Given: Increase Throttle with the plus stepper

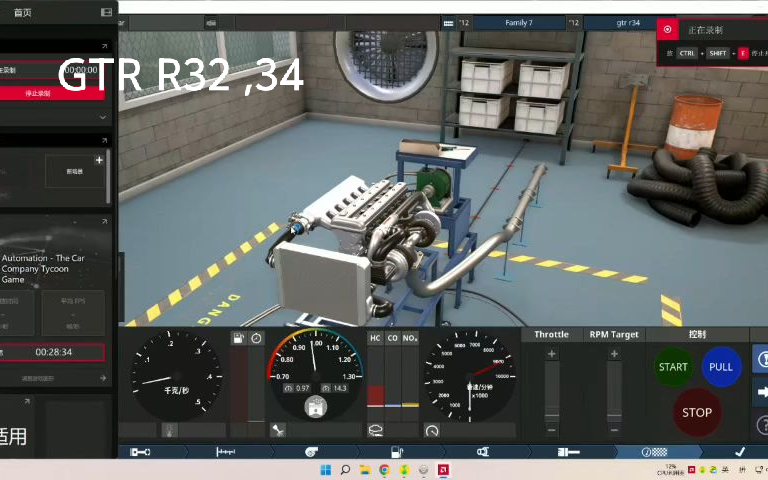Looking at the screenshot, I should coord(552,354).
